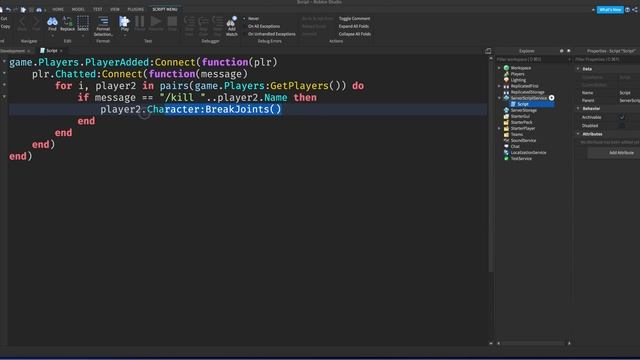Viewport: 640px width, 360px height.
Task: Run Format Selection on the code
Action: (x=103, y=26)
